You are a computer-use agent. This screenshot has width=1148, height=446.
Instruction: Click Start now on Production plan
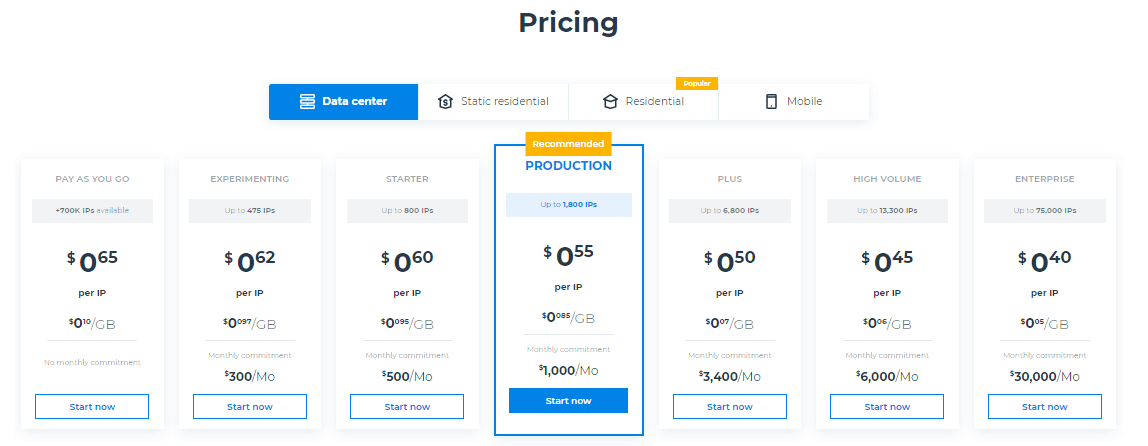click(568, 401)
